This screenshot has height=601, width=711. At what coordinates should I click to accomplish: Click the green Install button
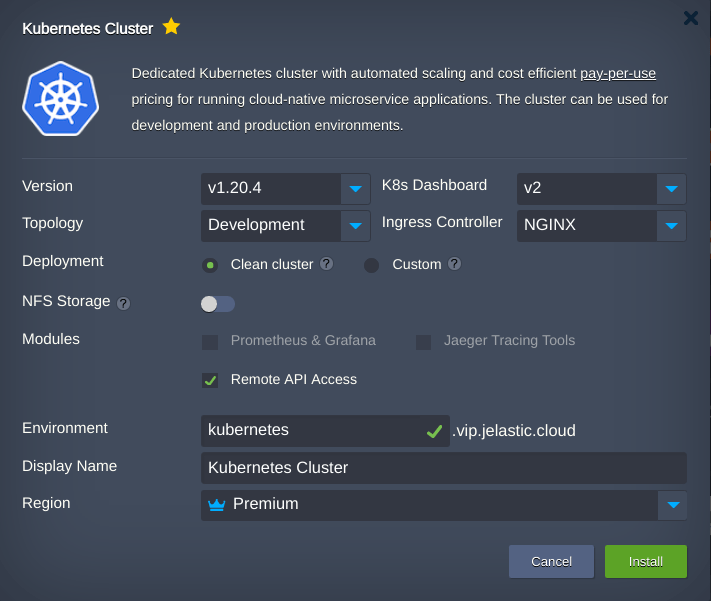coord(646,562)
